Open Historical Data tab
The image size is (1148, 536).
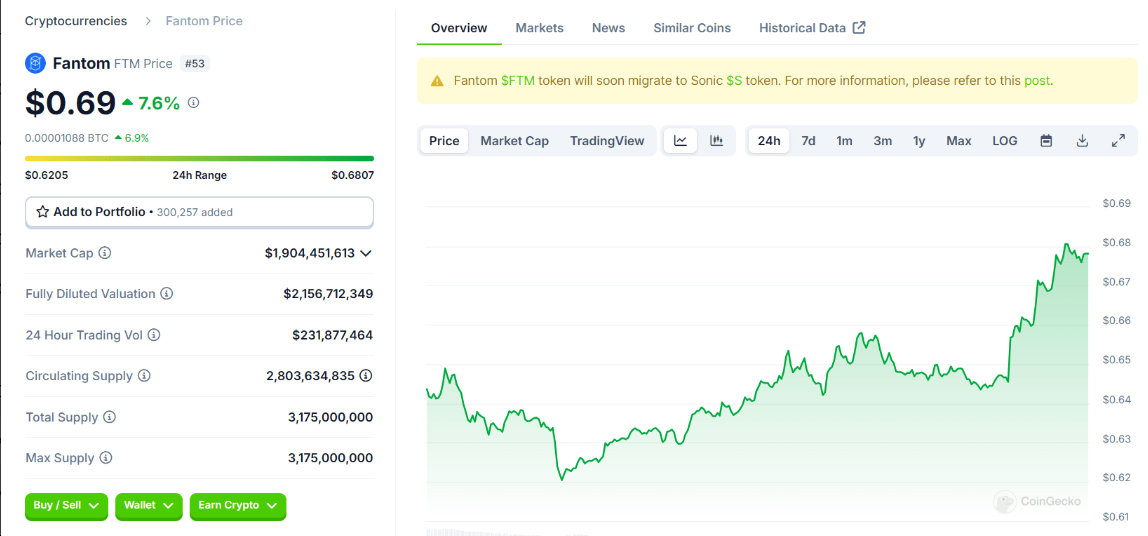pyautogui.click(x=812, y=28)
